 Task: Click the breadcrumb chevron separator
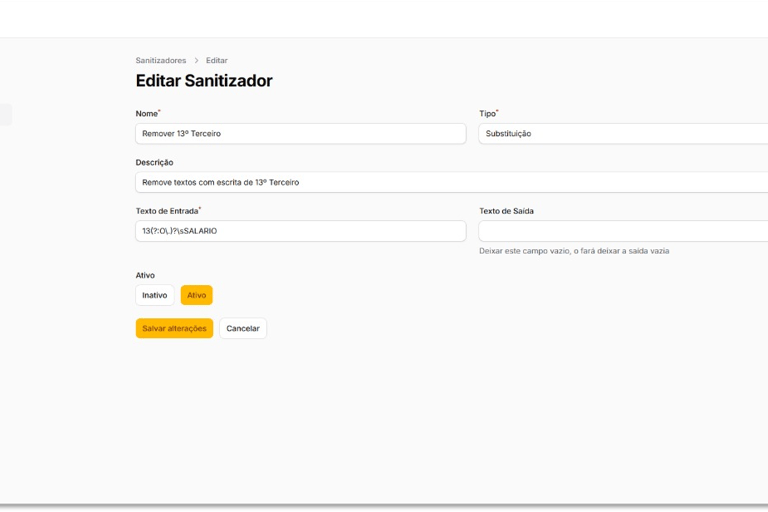(196, 60)
